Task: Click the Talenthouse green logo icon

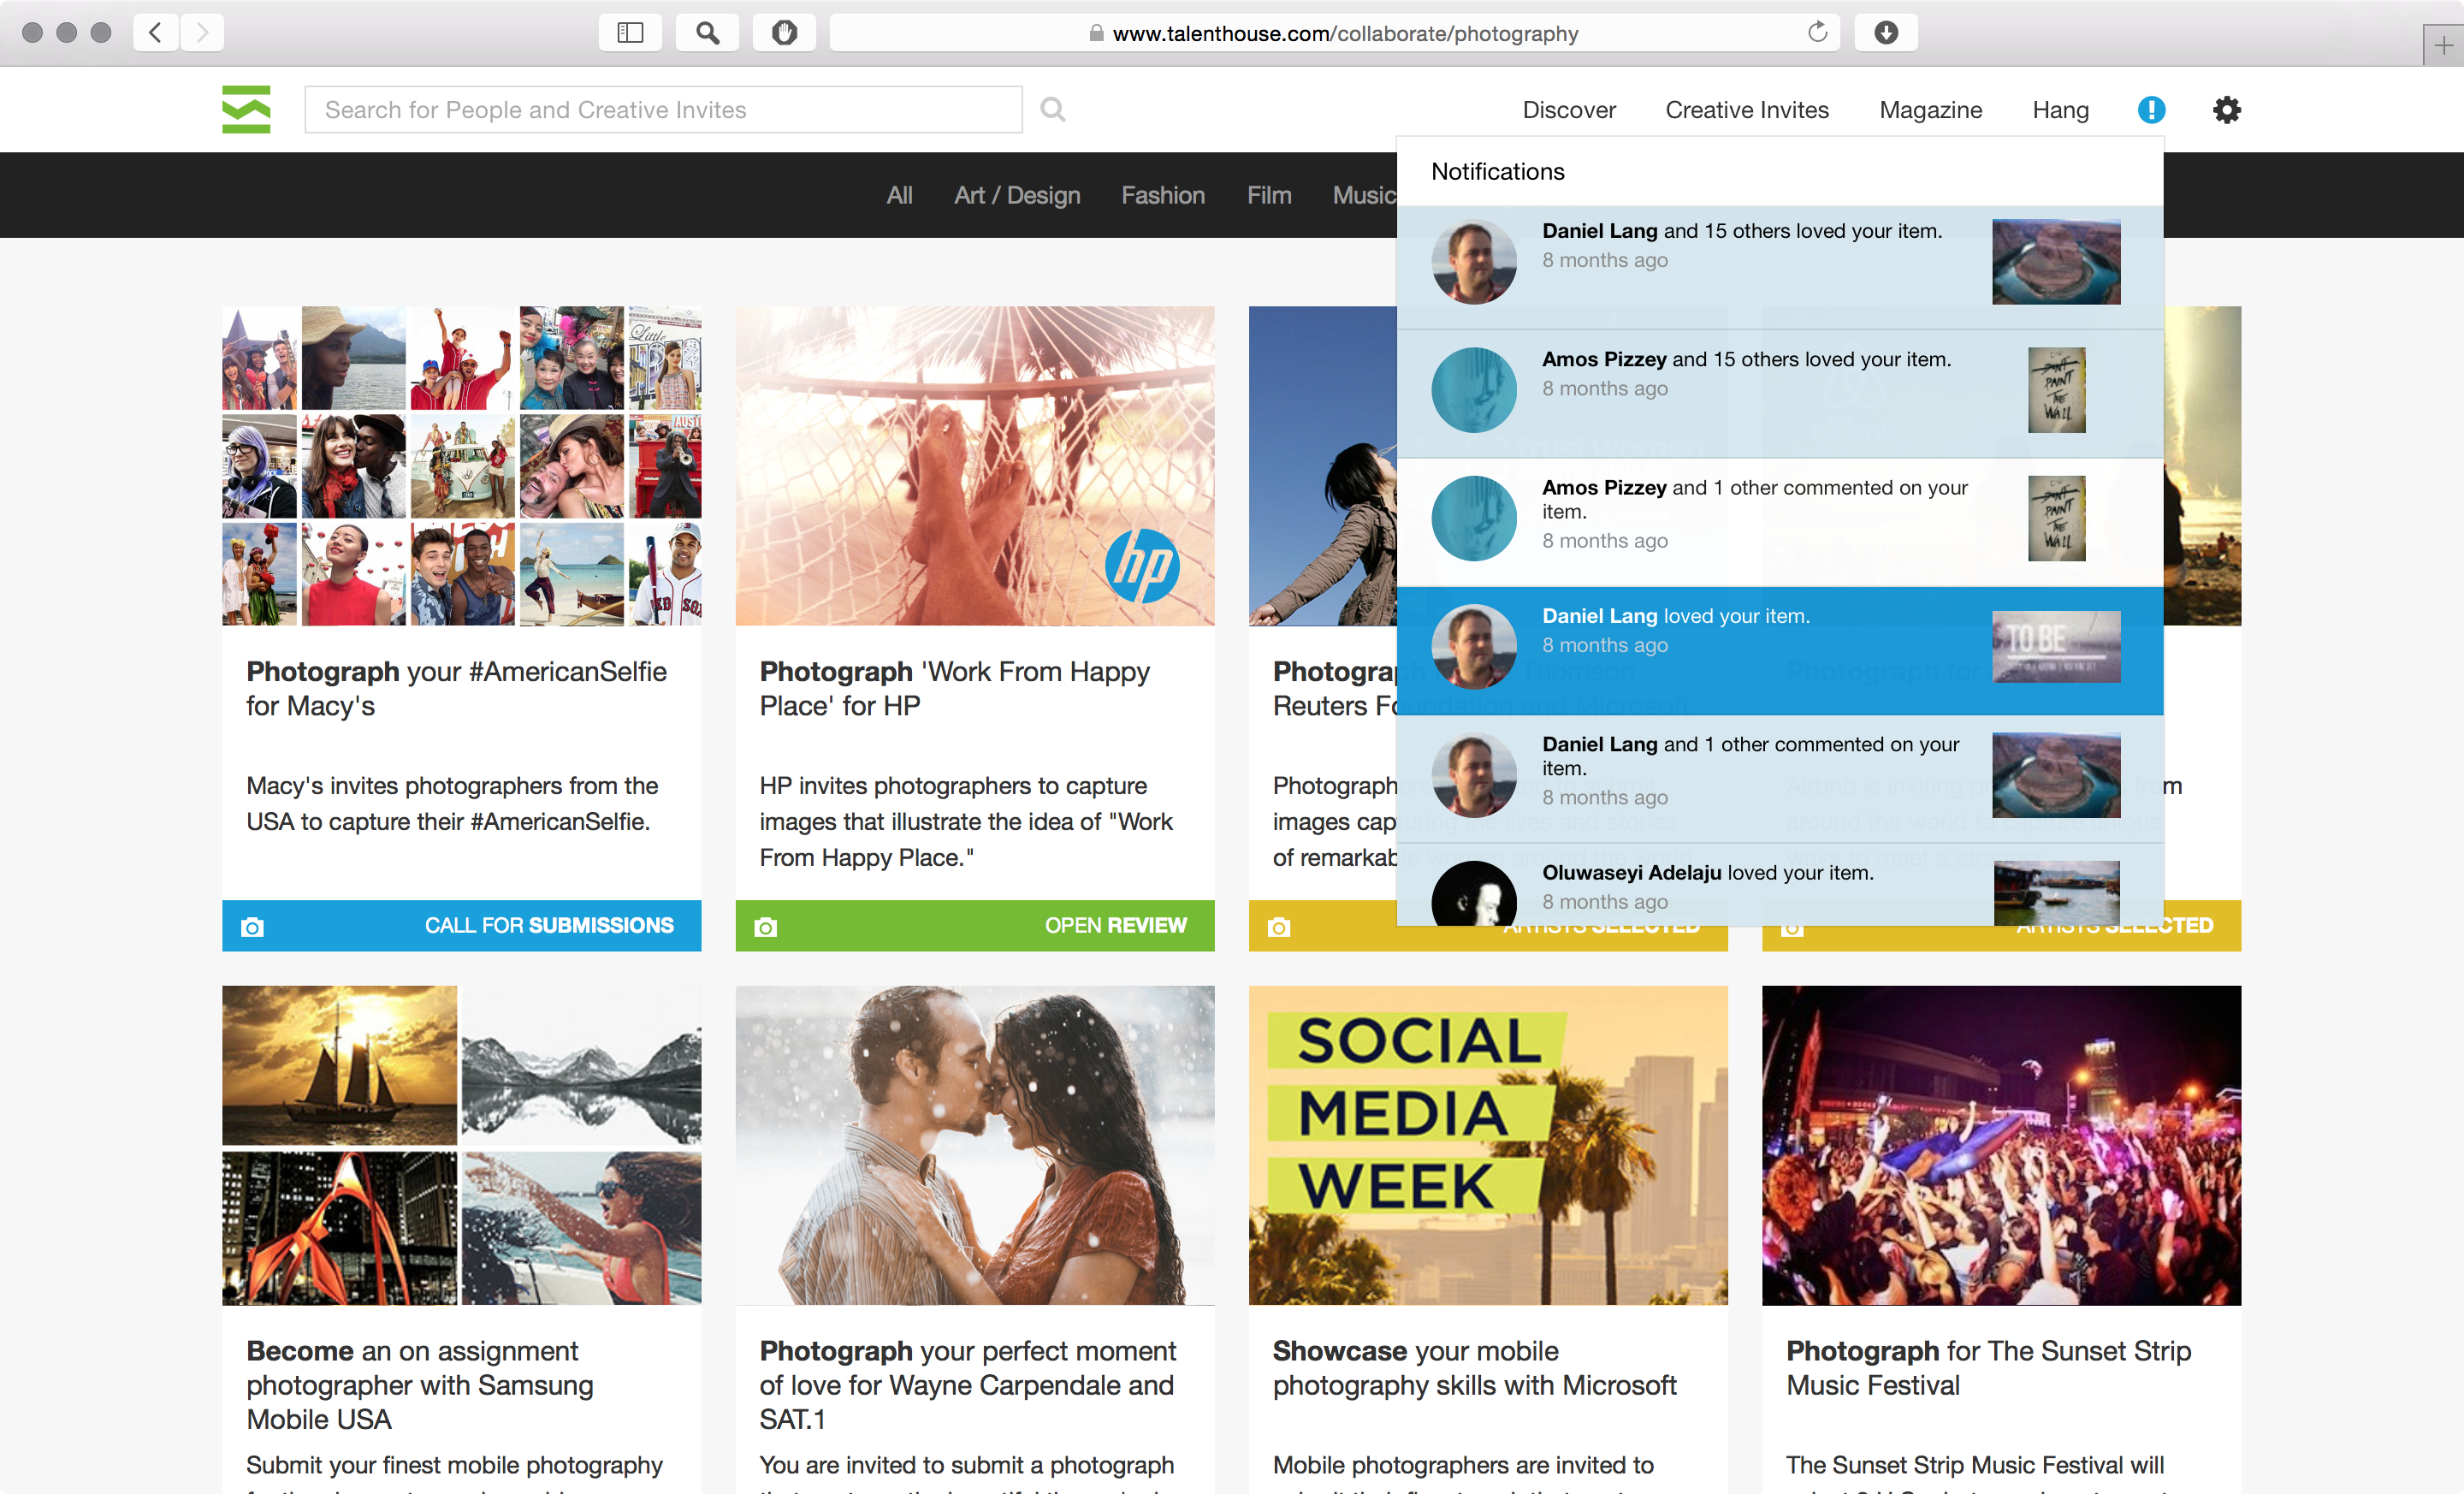Action: click(x=246, y=109)
